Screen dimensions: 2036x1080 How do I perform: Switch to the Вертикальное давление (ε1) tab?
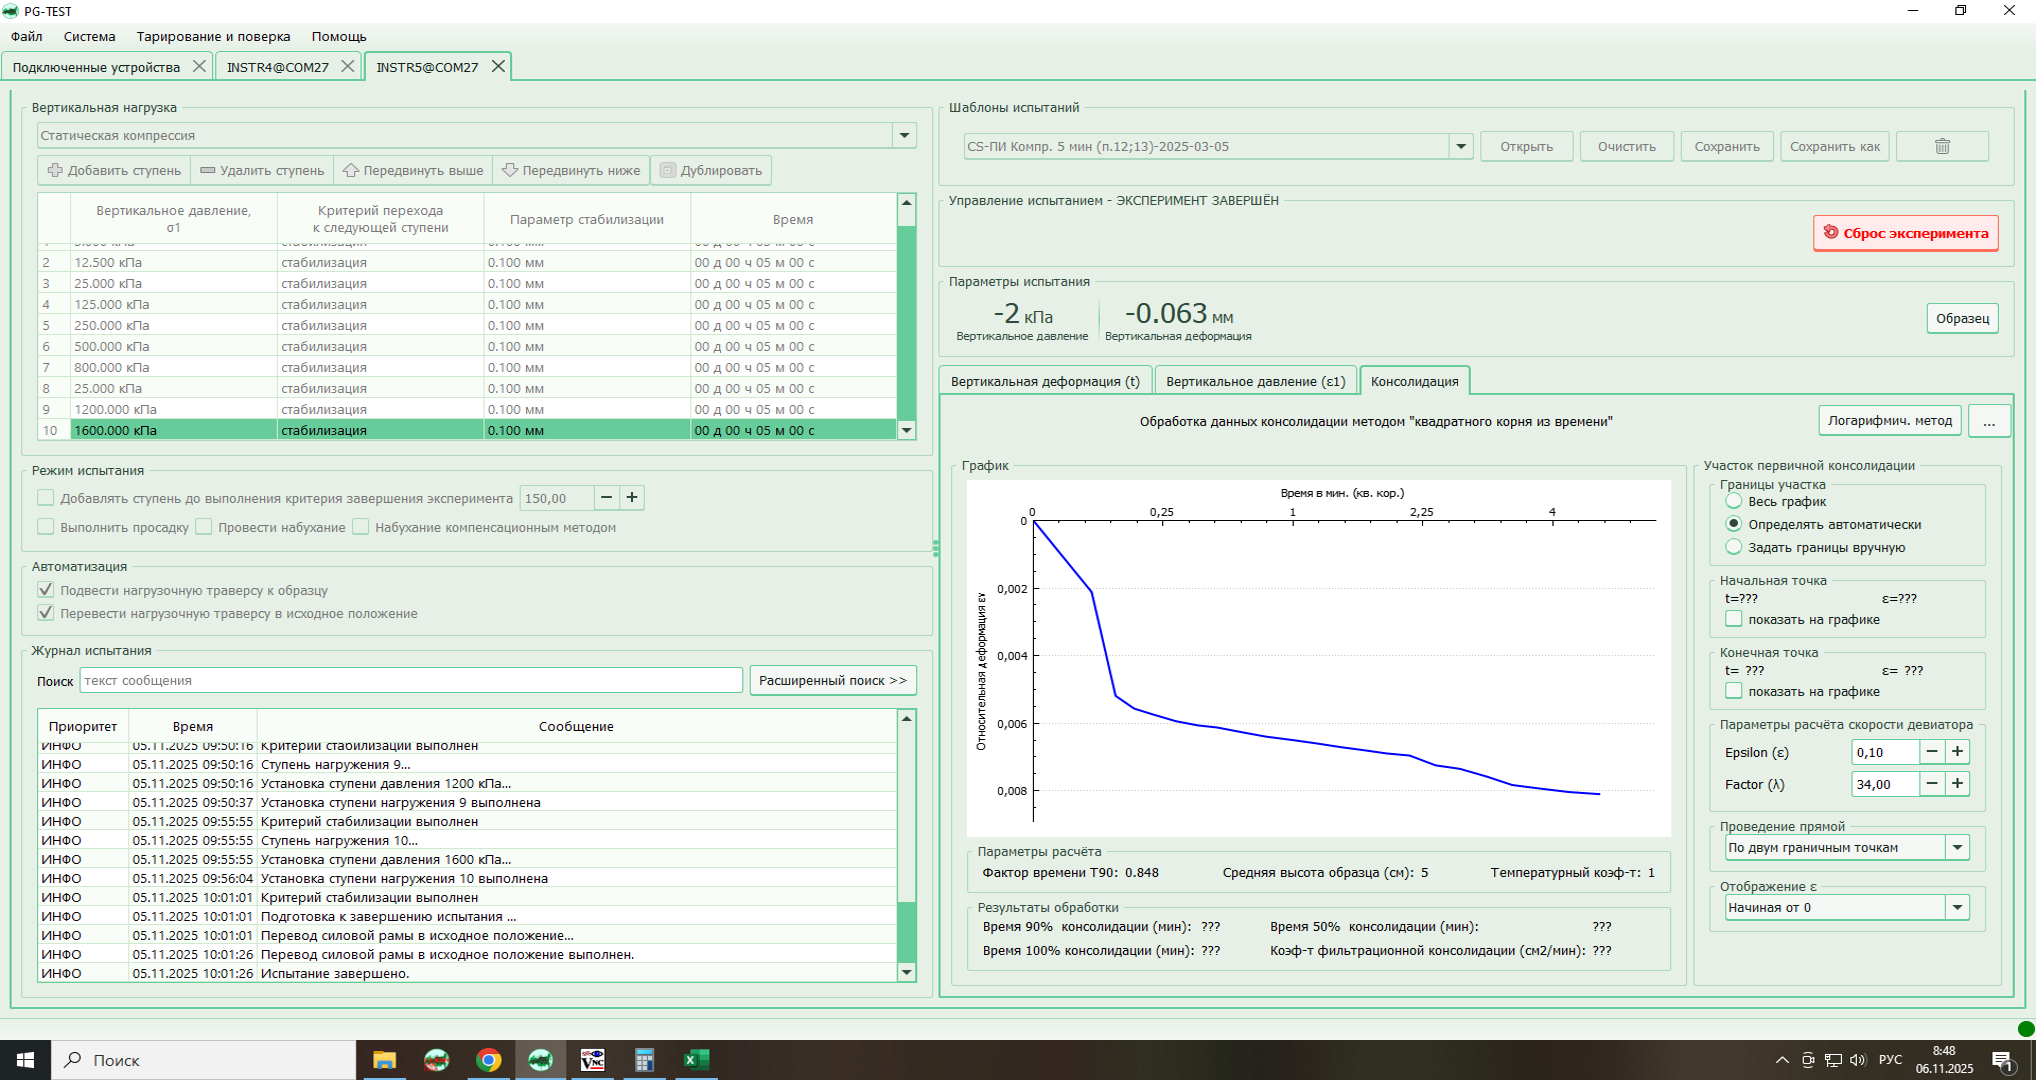(x=1255, y=381)
